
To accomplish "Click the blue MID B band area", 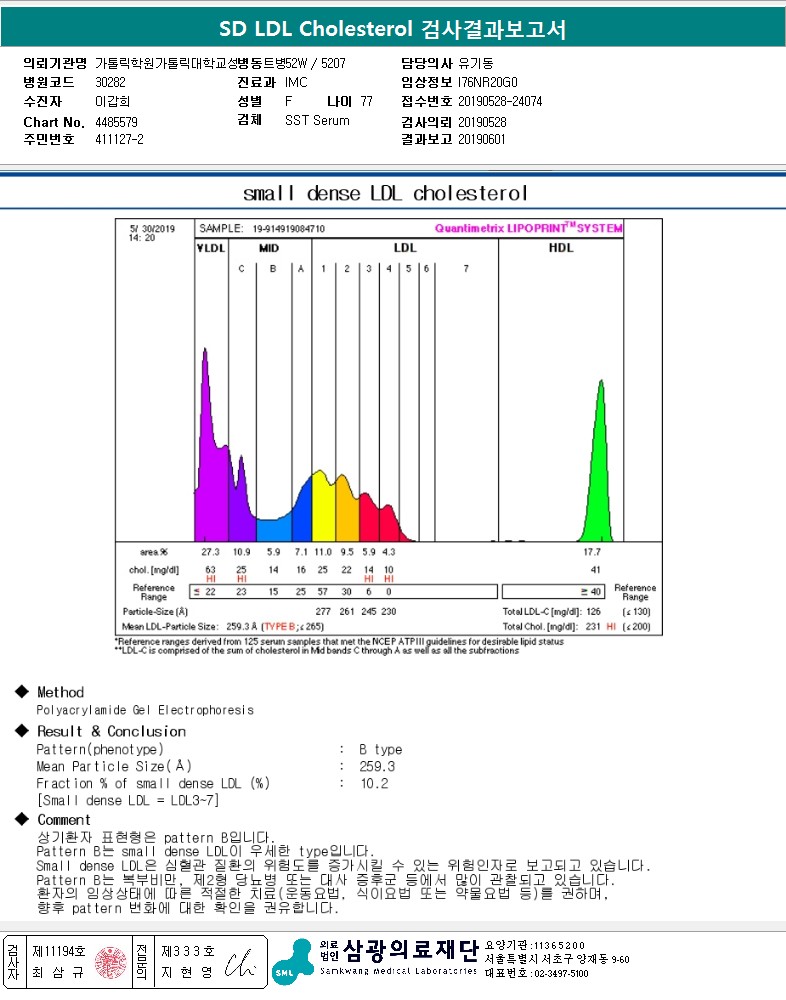I will [x=272, y=530].
